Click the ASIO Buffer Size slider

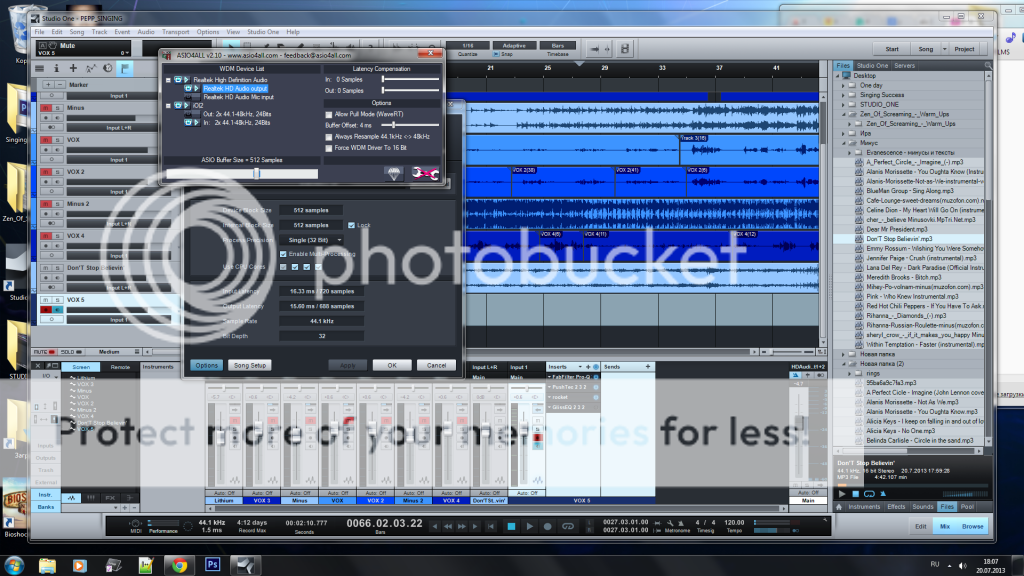click(x=242, y=174)
